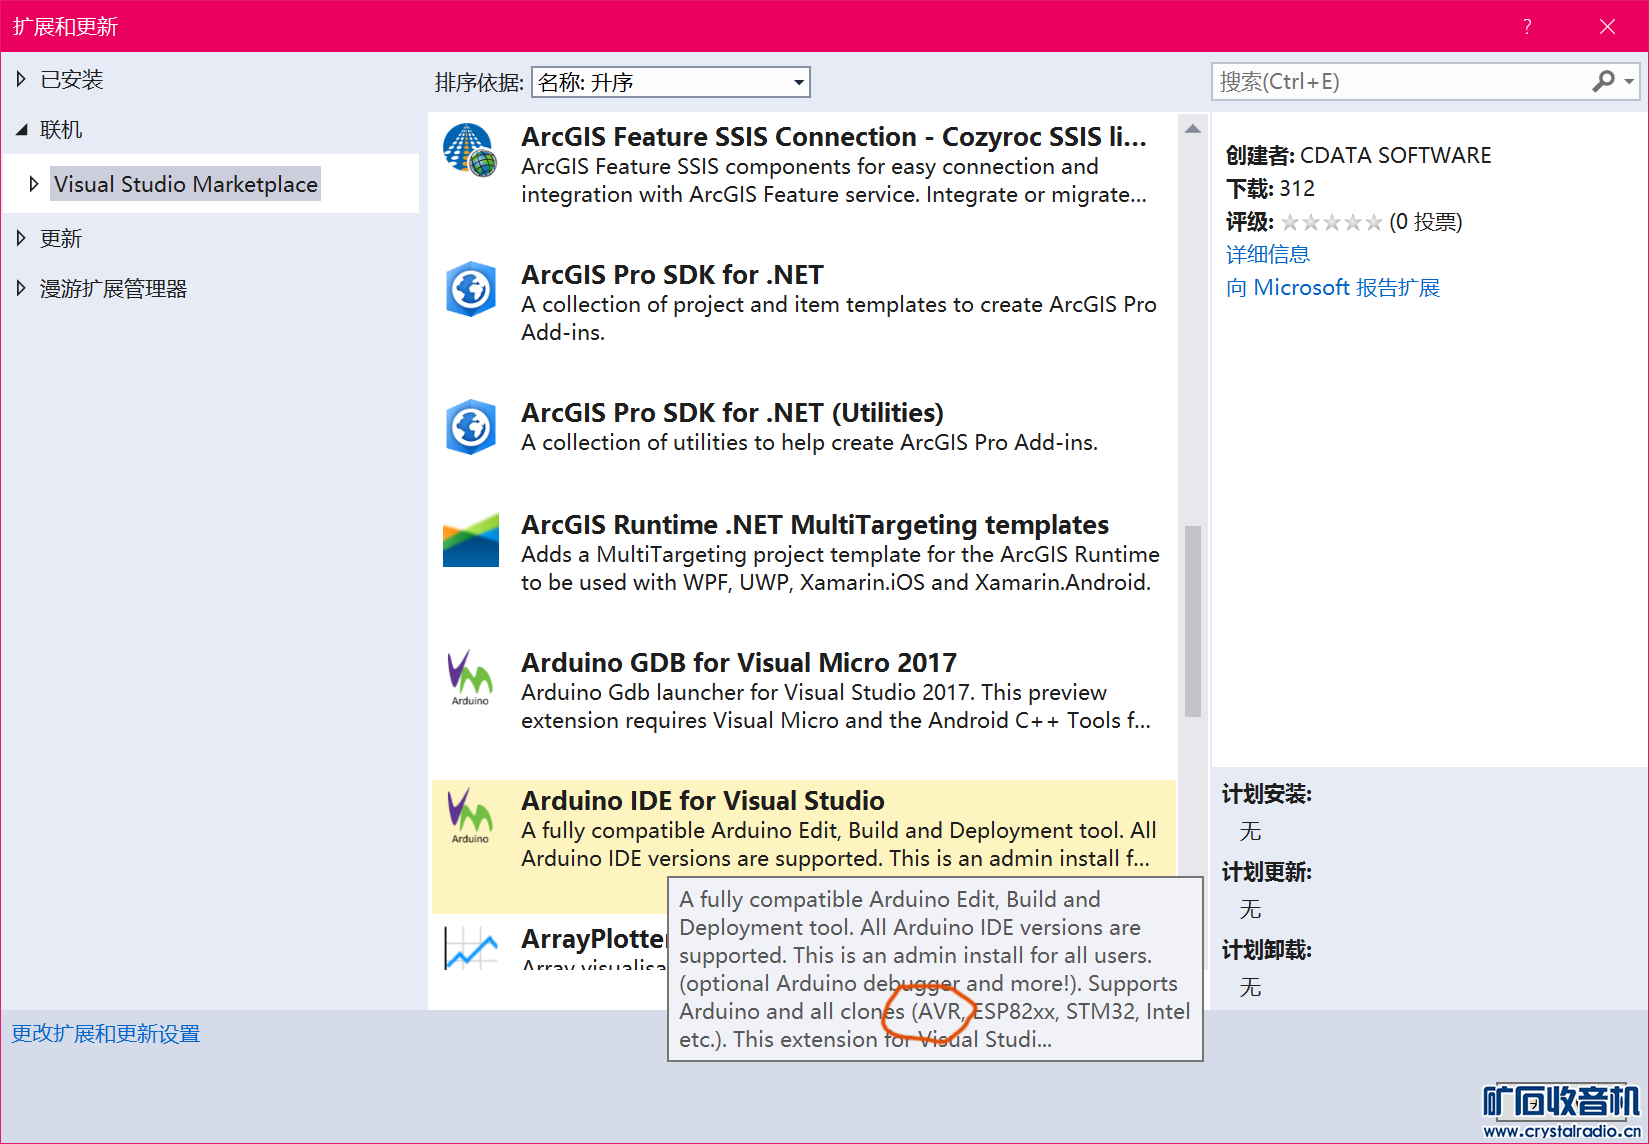Screen dimensions: 1649x1144
Task: Click the 排序依据 label
Action: (479, 83)
